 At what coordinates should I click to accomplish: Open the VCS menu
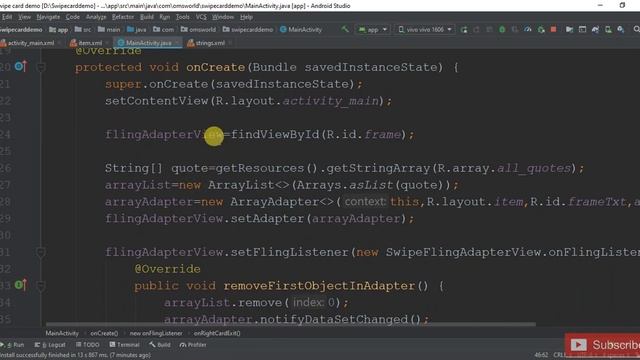pyautogui.click(x=201, y=17)
